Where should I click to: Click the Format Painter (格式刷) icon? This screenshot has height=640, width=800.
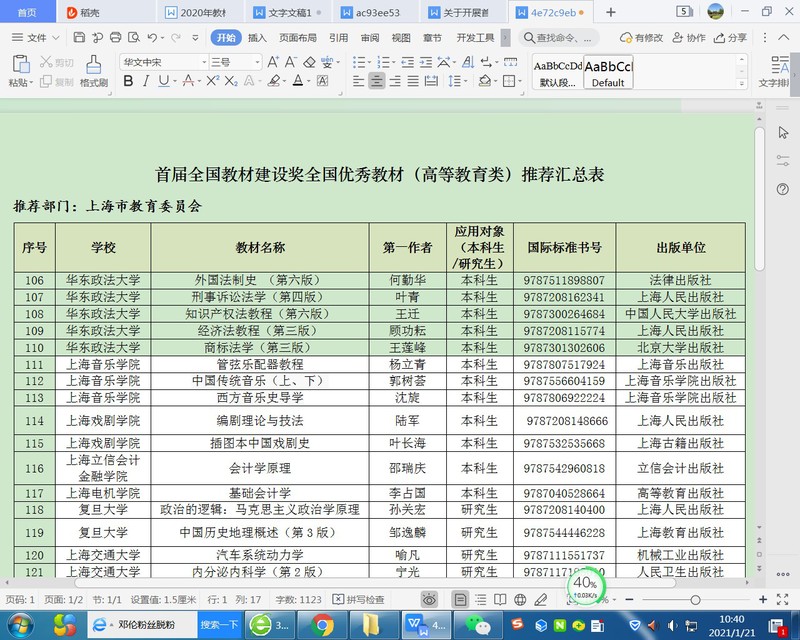coord(93,65)
